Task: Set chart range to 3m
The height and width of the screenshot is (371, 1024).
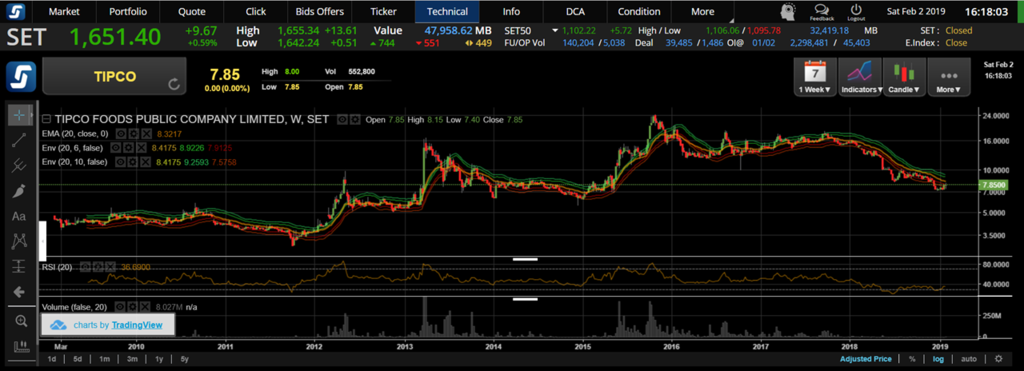Action: (132, 359)
